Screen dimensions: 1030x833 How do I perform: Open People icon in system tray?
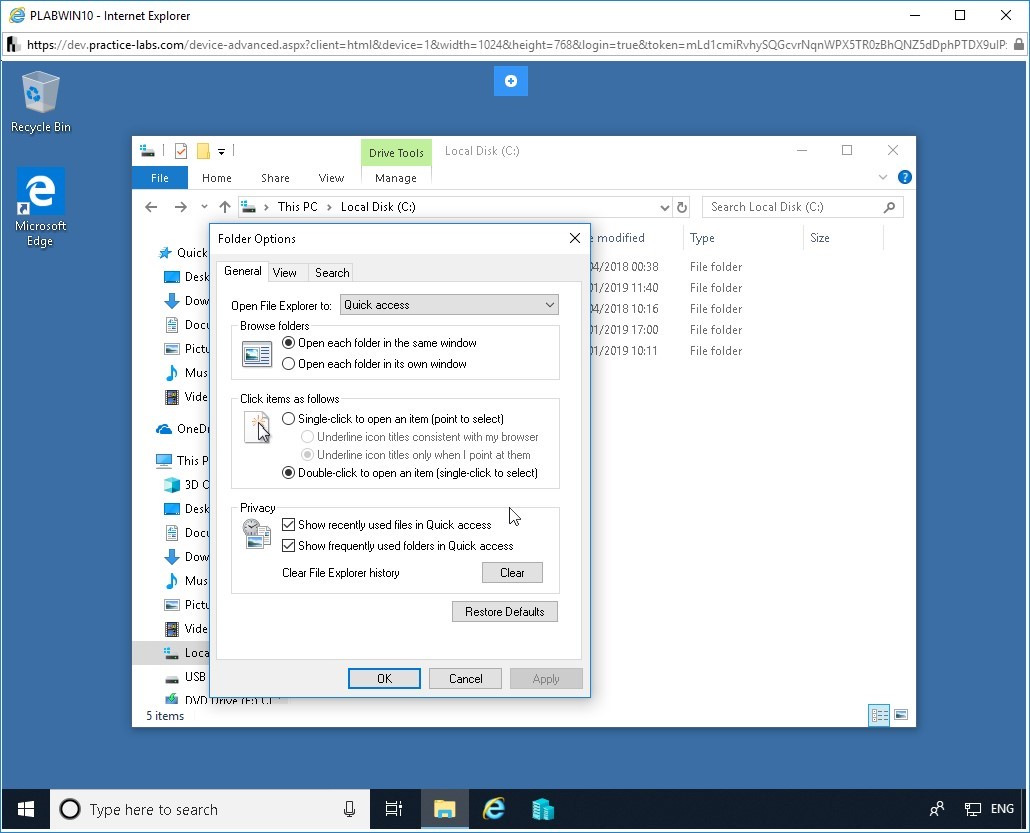coord(937,809)
